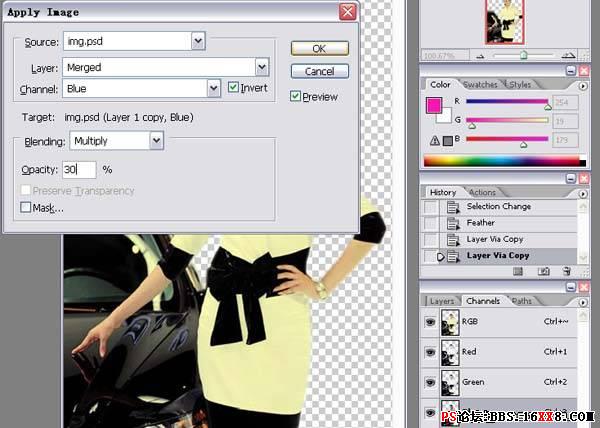
Task: Open the Blending mode dropdown showing Multiply
Action: 117,141
